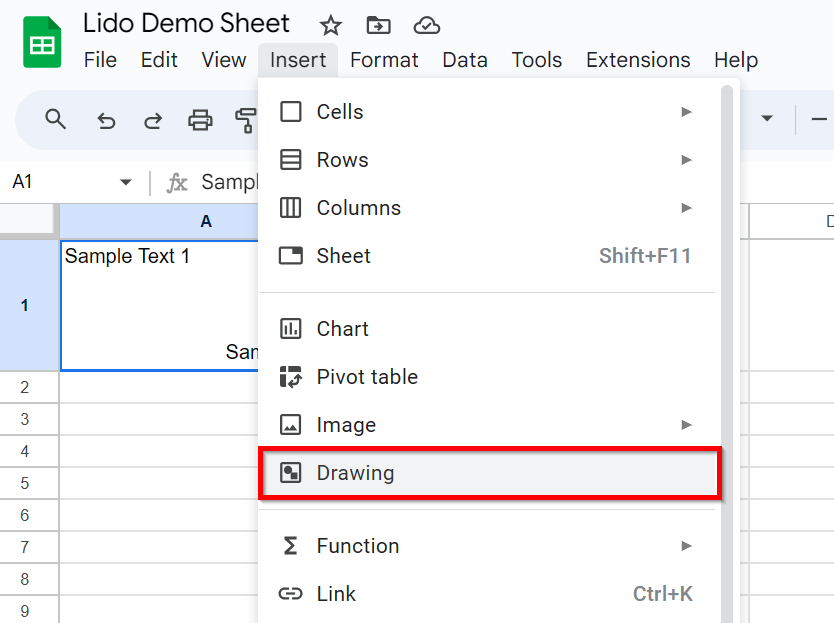
Task: Insert a Chart
Action: point(344,328)
